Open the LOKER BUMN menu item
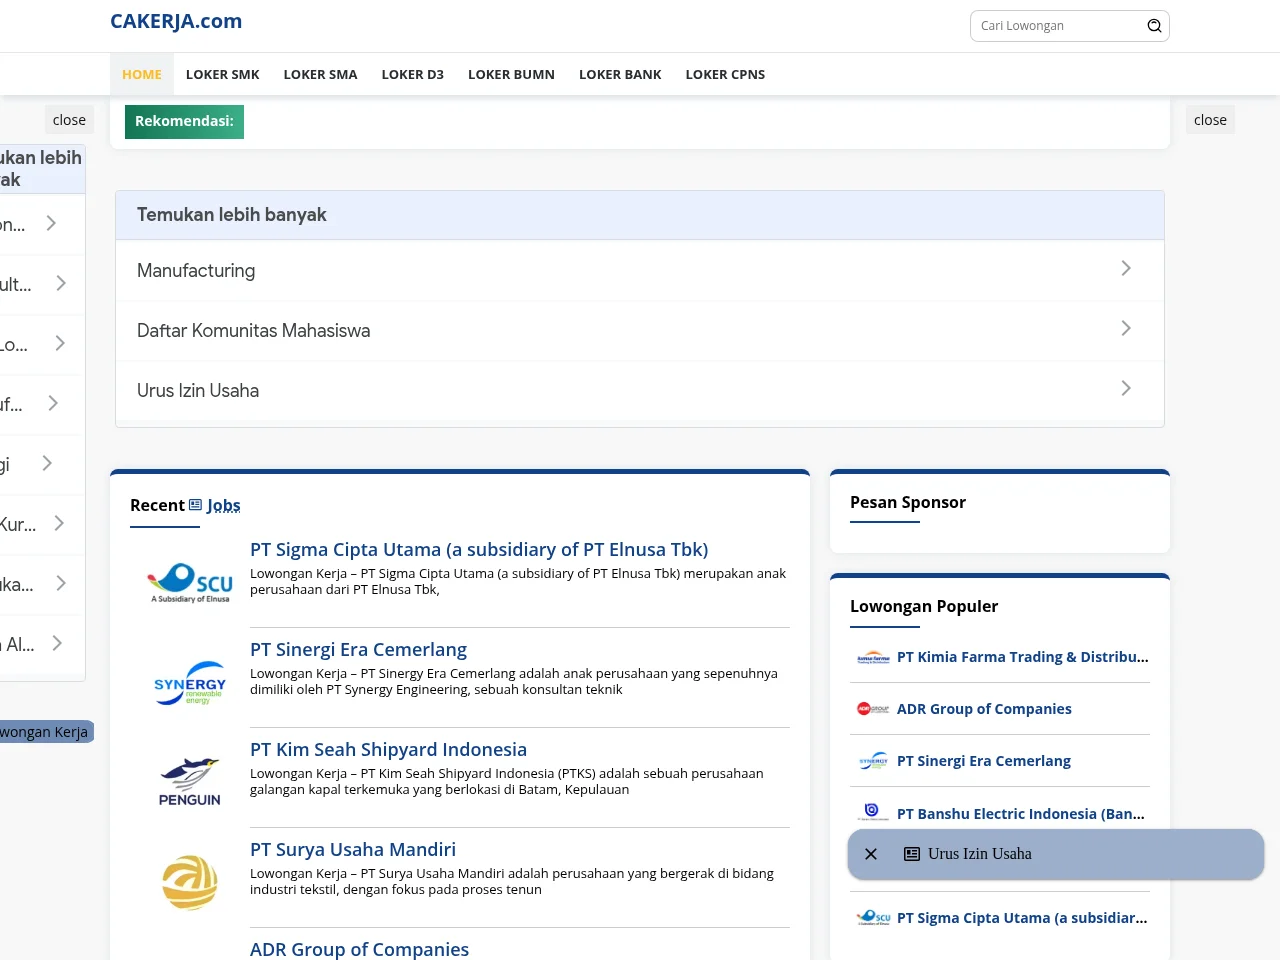1280x960 pixels. point(511,74)
